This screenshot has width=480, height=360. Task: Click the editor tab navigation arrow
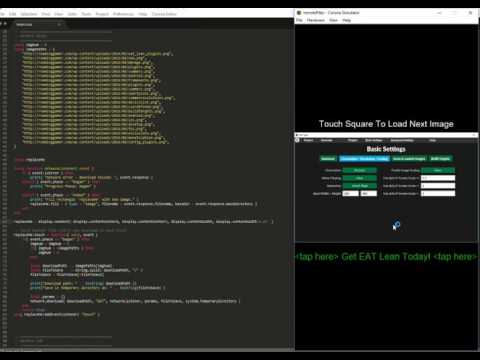[4, 24]
